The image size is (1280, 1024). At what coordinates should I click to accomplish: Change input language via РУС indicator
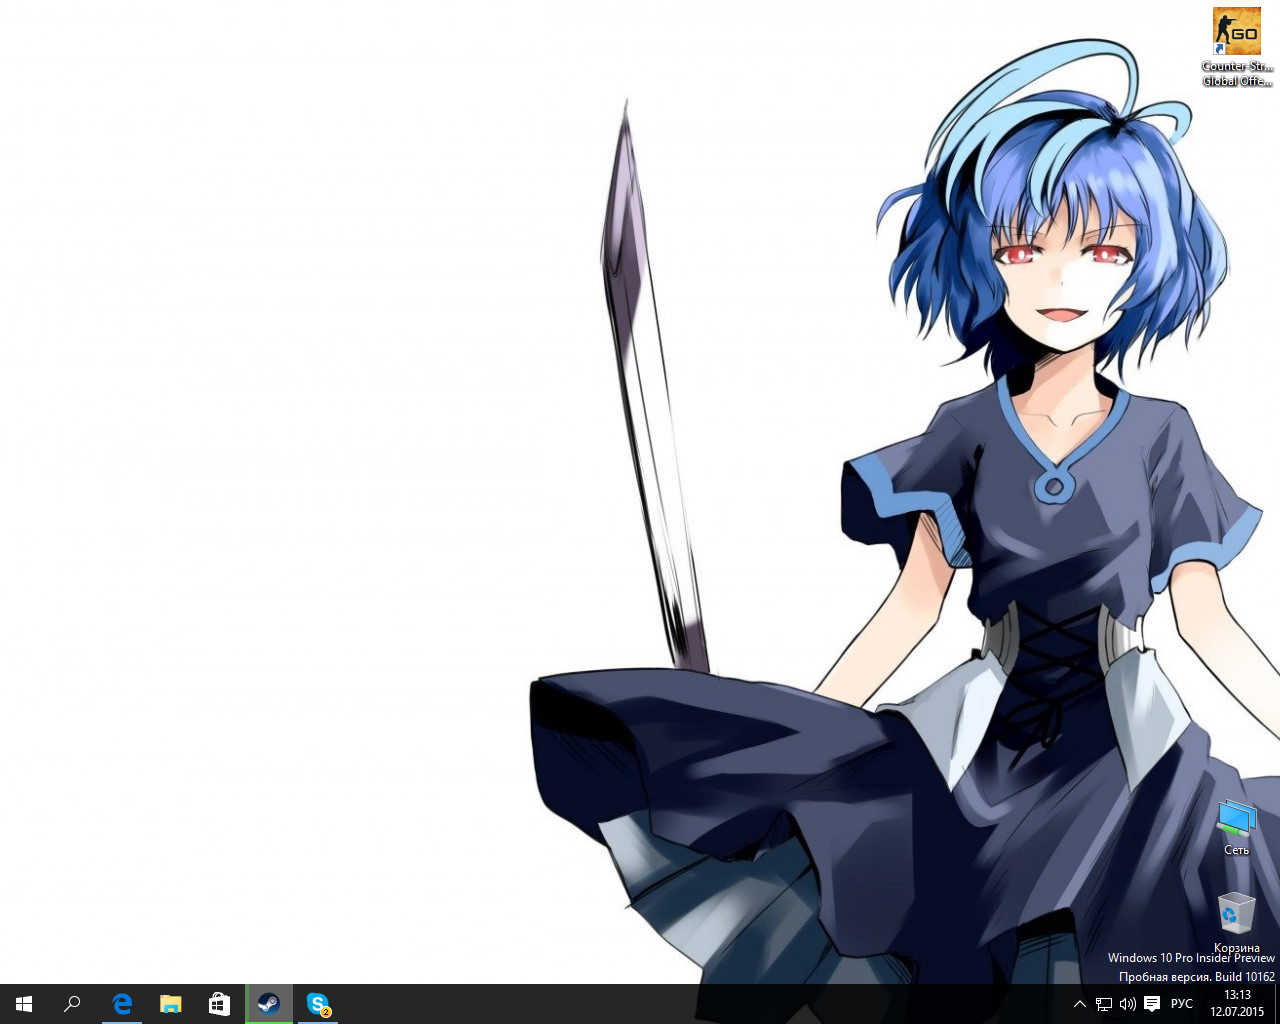click(x=1182, y=1004)
